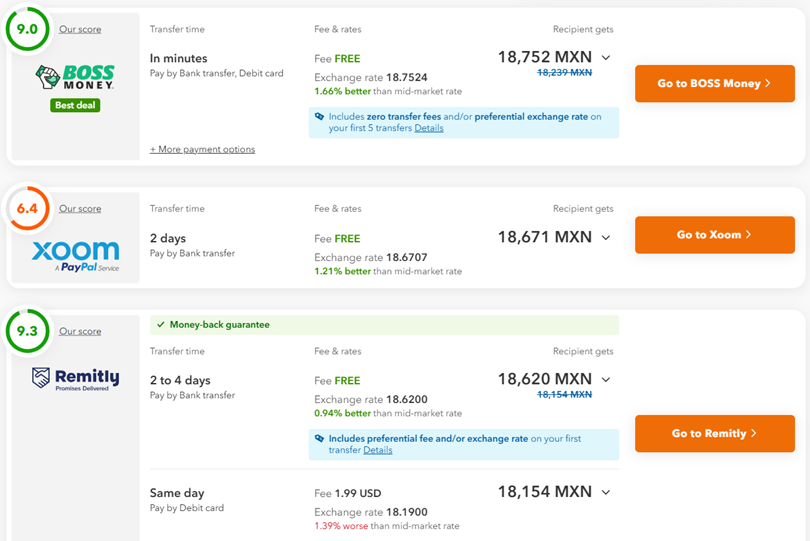The width and height of the screenshot is (810, 541).
Task: Click the Xoom PayPal logo
Action: (75, 254)
